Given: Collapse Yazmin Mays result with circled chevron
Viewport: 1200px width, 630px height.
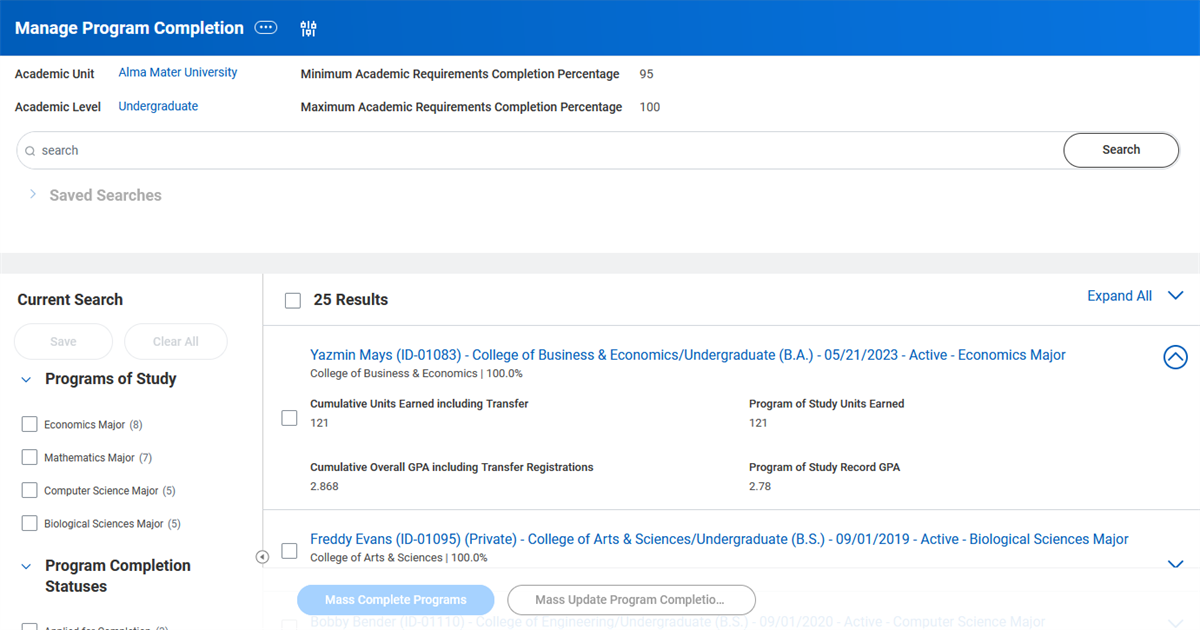Looking at the screenshot, I should click(x=1175, y=356).
